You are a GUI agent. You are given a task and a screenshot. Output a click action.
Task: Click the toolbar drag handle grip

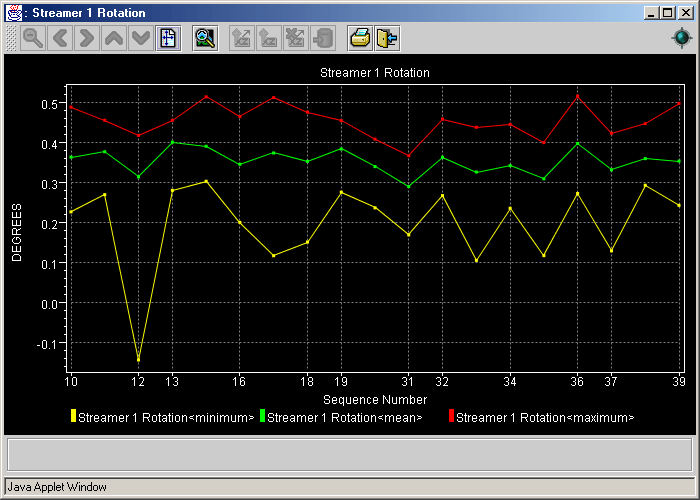[11, 39]
